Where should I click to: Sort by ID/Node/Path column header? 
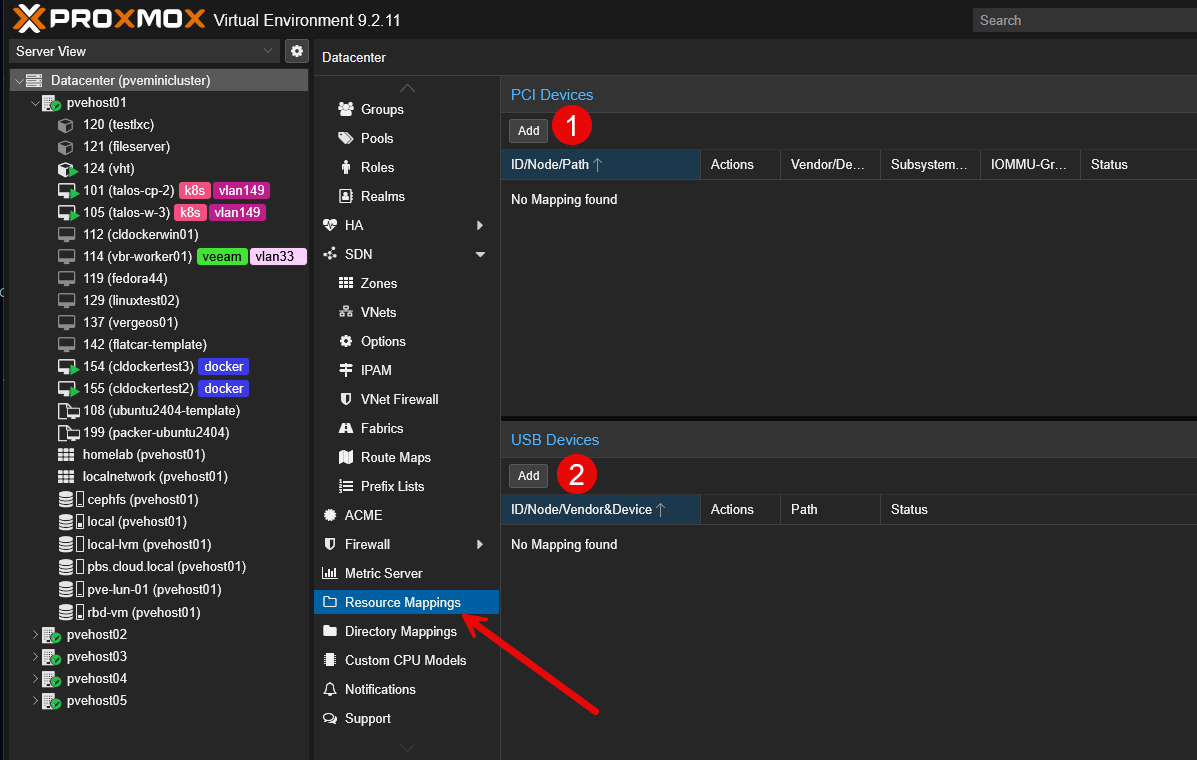click(x=600, y=165)
